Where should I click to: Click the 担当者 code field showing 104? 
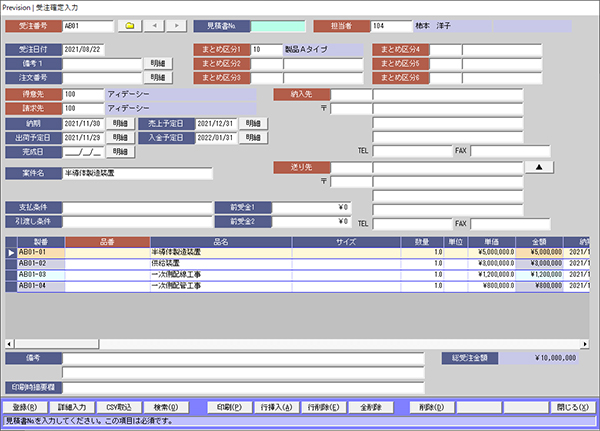click(391, 26)
